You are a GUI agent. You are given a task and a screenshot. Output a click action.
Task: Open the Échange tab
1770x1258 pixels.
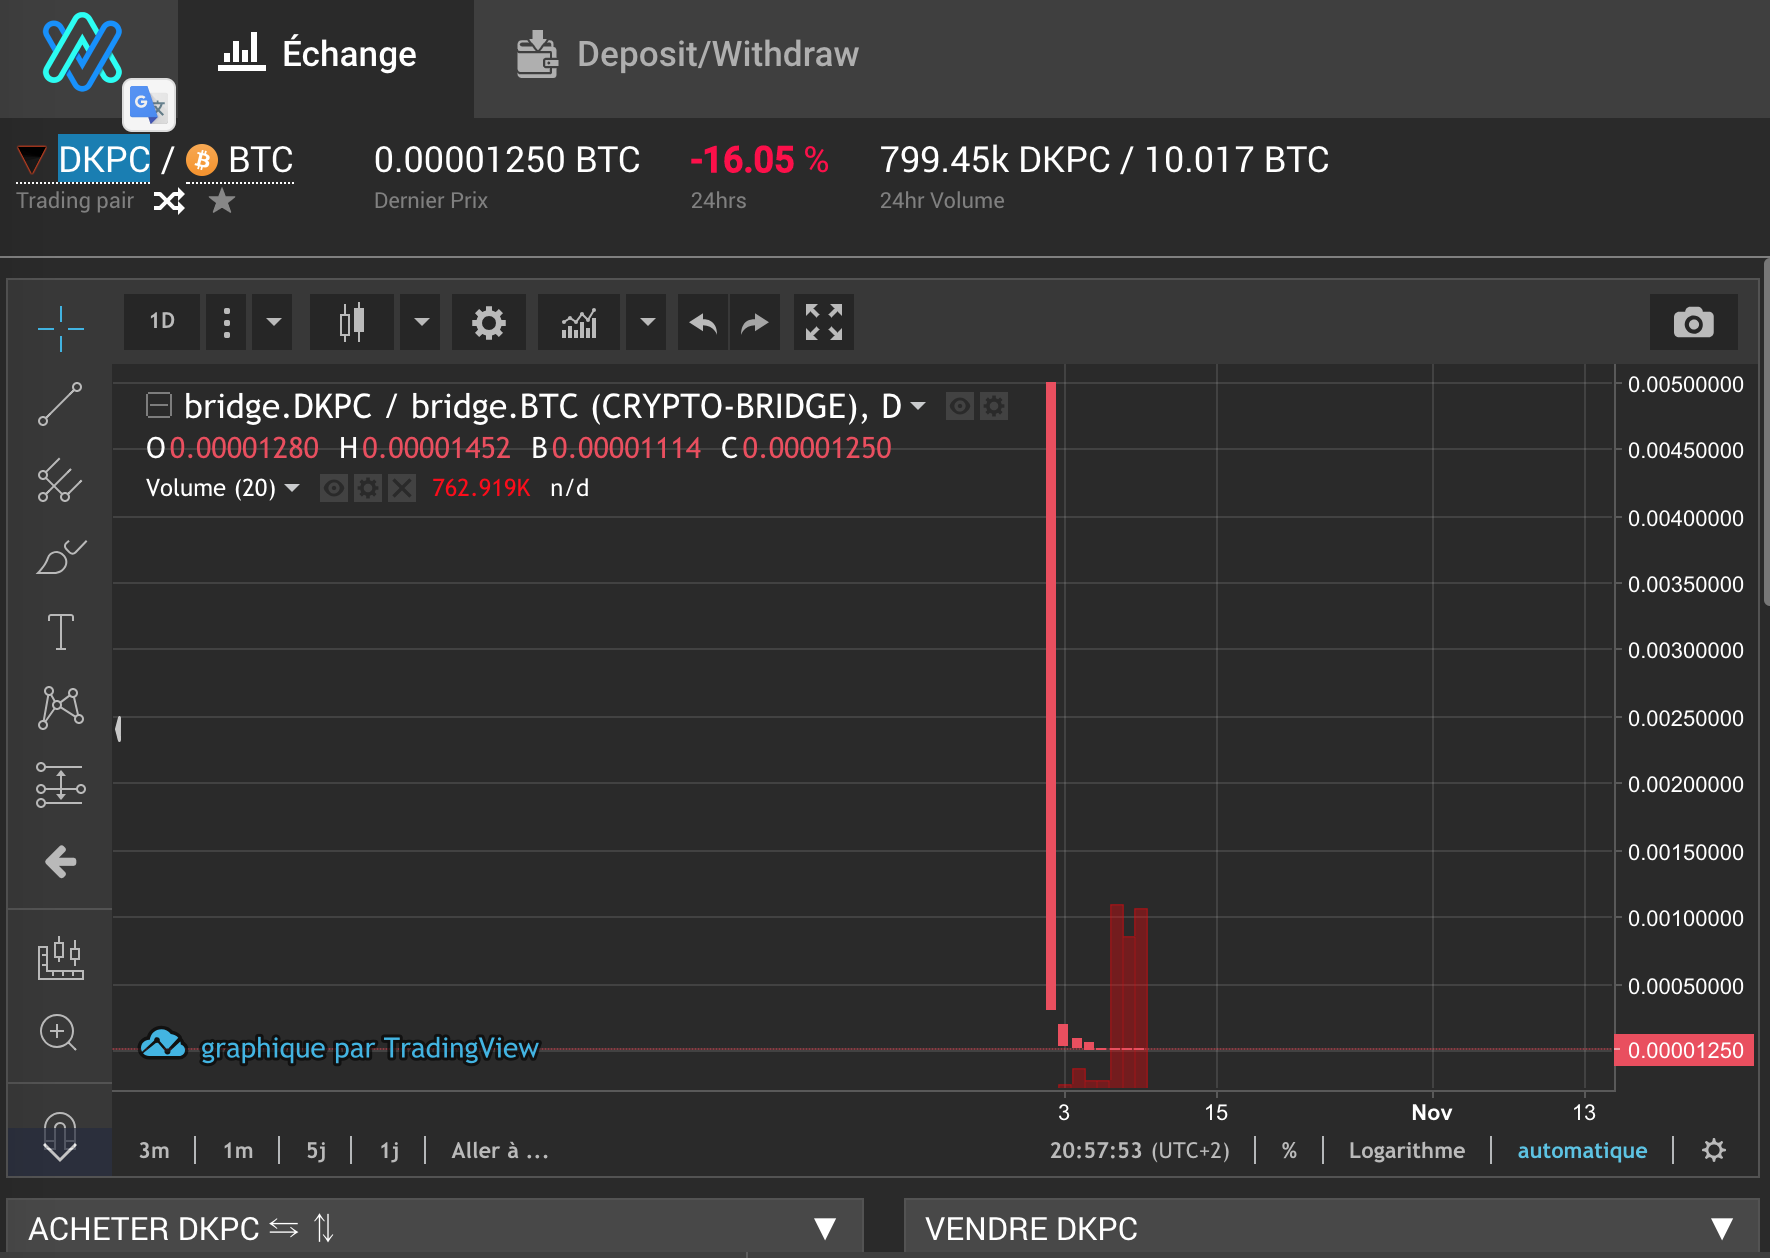tap(318, 54)
